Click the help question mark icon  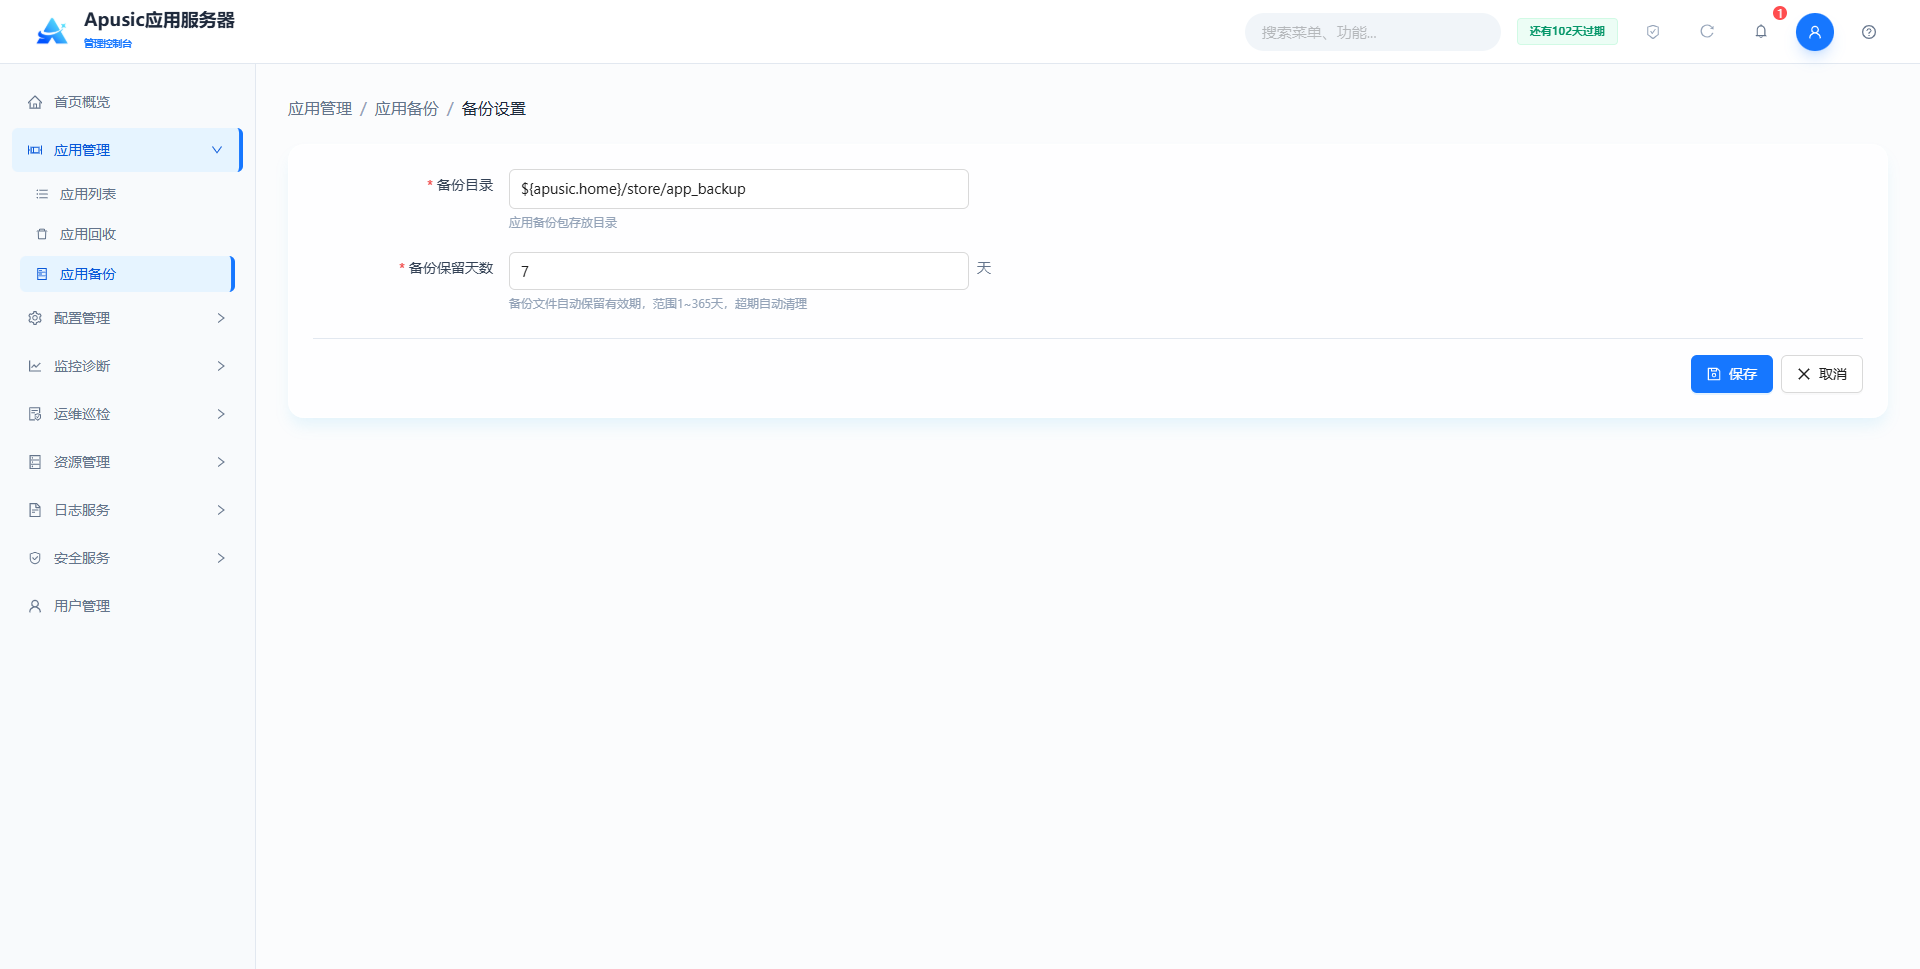click(1869, 32)
